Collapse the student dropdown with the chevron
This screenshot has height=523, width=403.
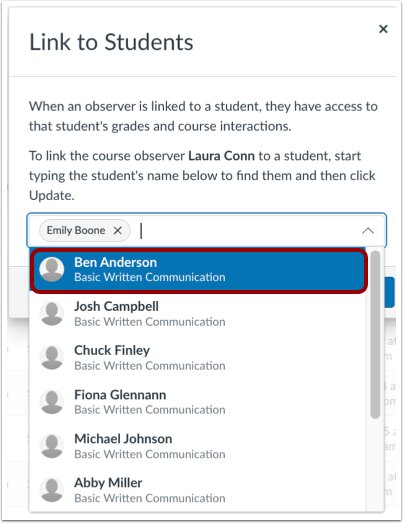pyautogui.click(x=368, y=230)
